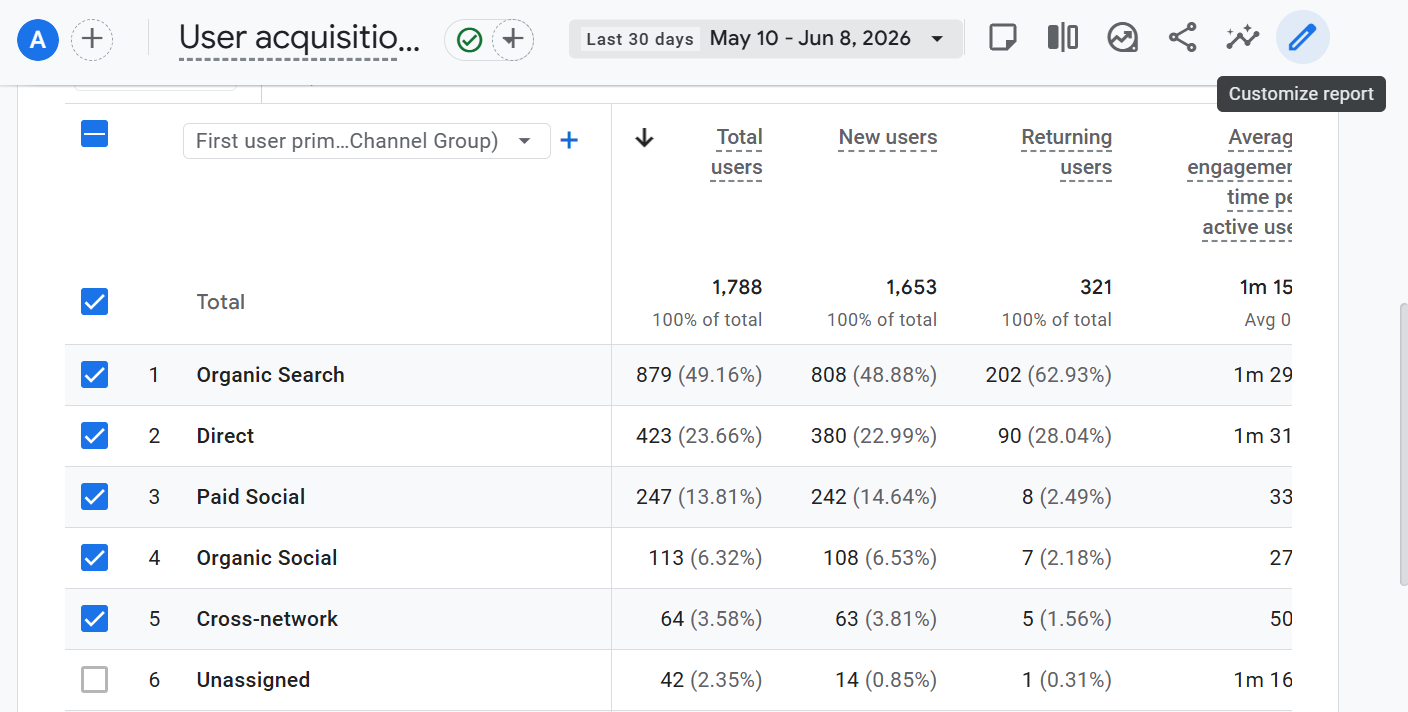1408x712 pixels.
Task: Click the sort descending arrow by Total users
Action: click(645, 138)
